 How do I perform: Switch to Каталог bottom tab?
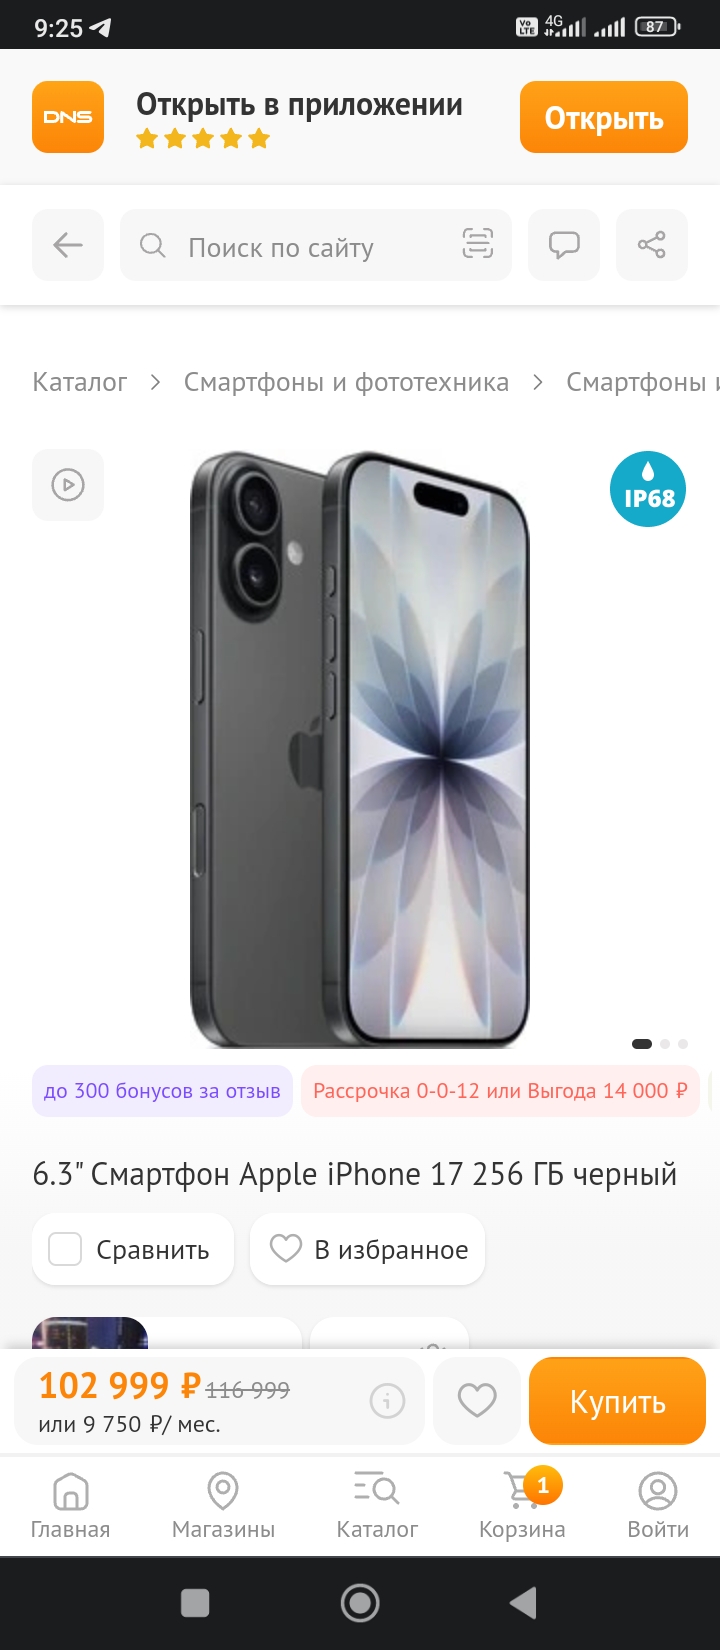377,1505
